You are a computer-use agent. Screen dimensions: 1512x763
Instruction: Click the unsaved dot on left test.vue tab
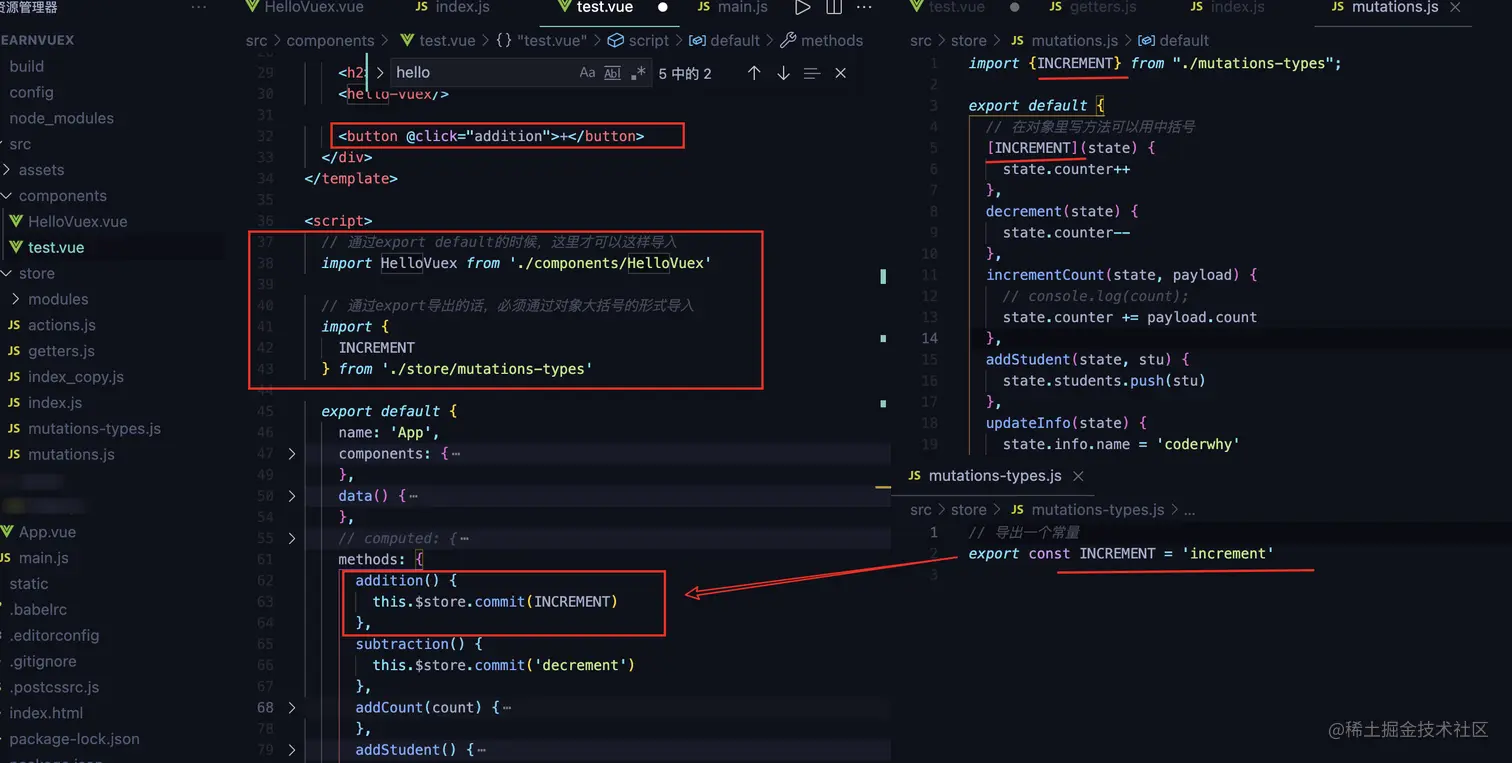pyautogui.click(x=662, y=7)
